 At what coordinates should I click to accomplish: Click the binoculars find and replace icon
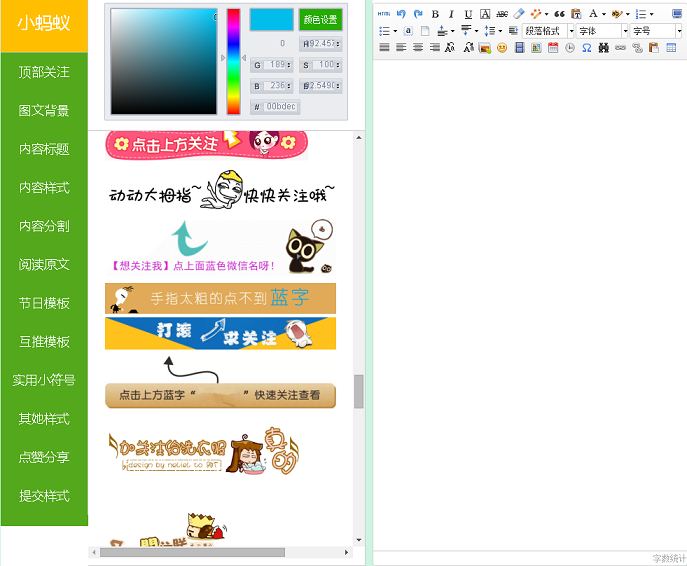pyautogui.click(x=603, y=47)
